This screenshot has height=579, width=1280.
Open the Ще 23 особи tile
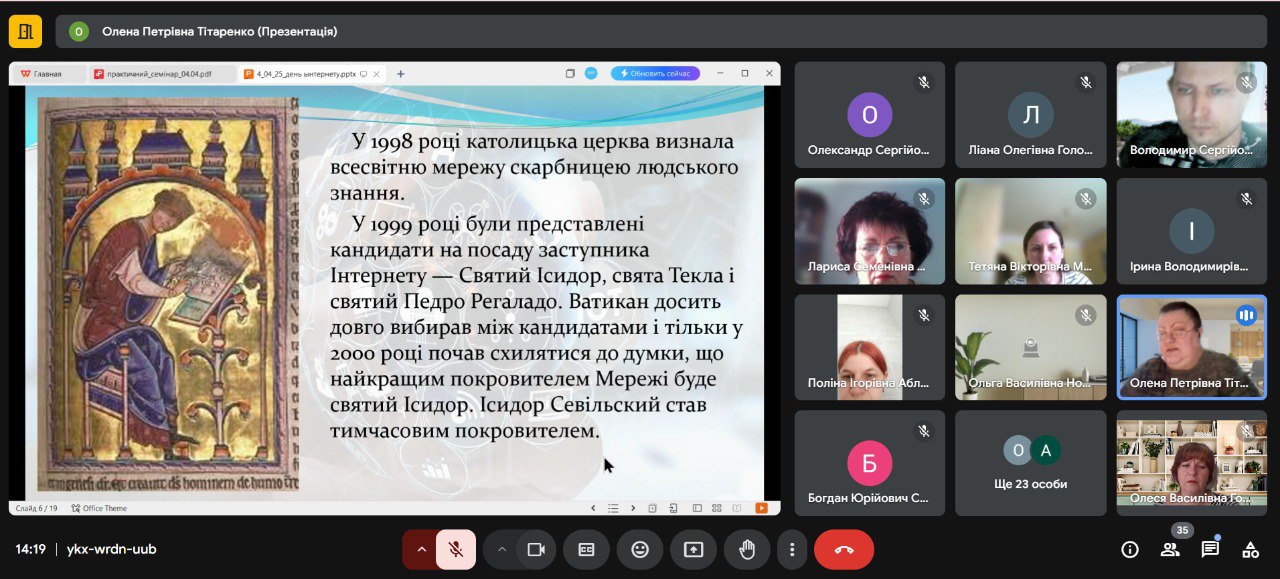[x=1031, y=463]
